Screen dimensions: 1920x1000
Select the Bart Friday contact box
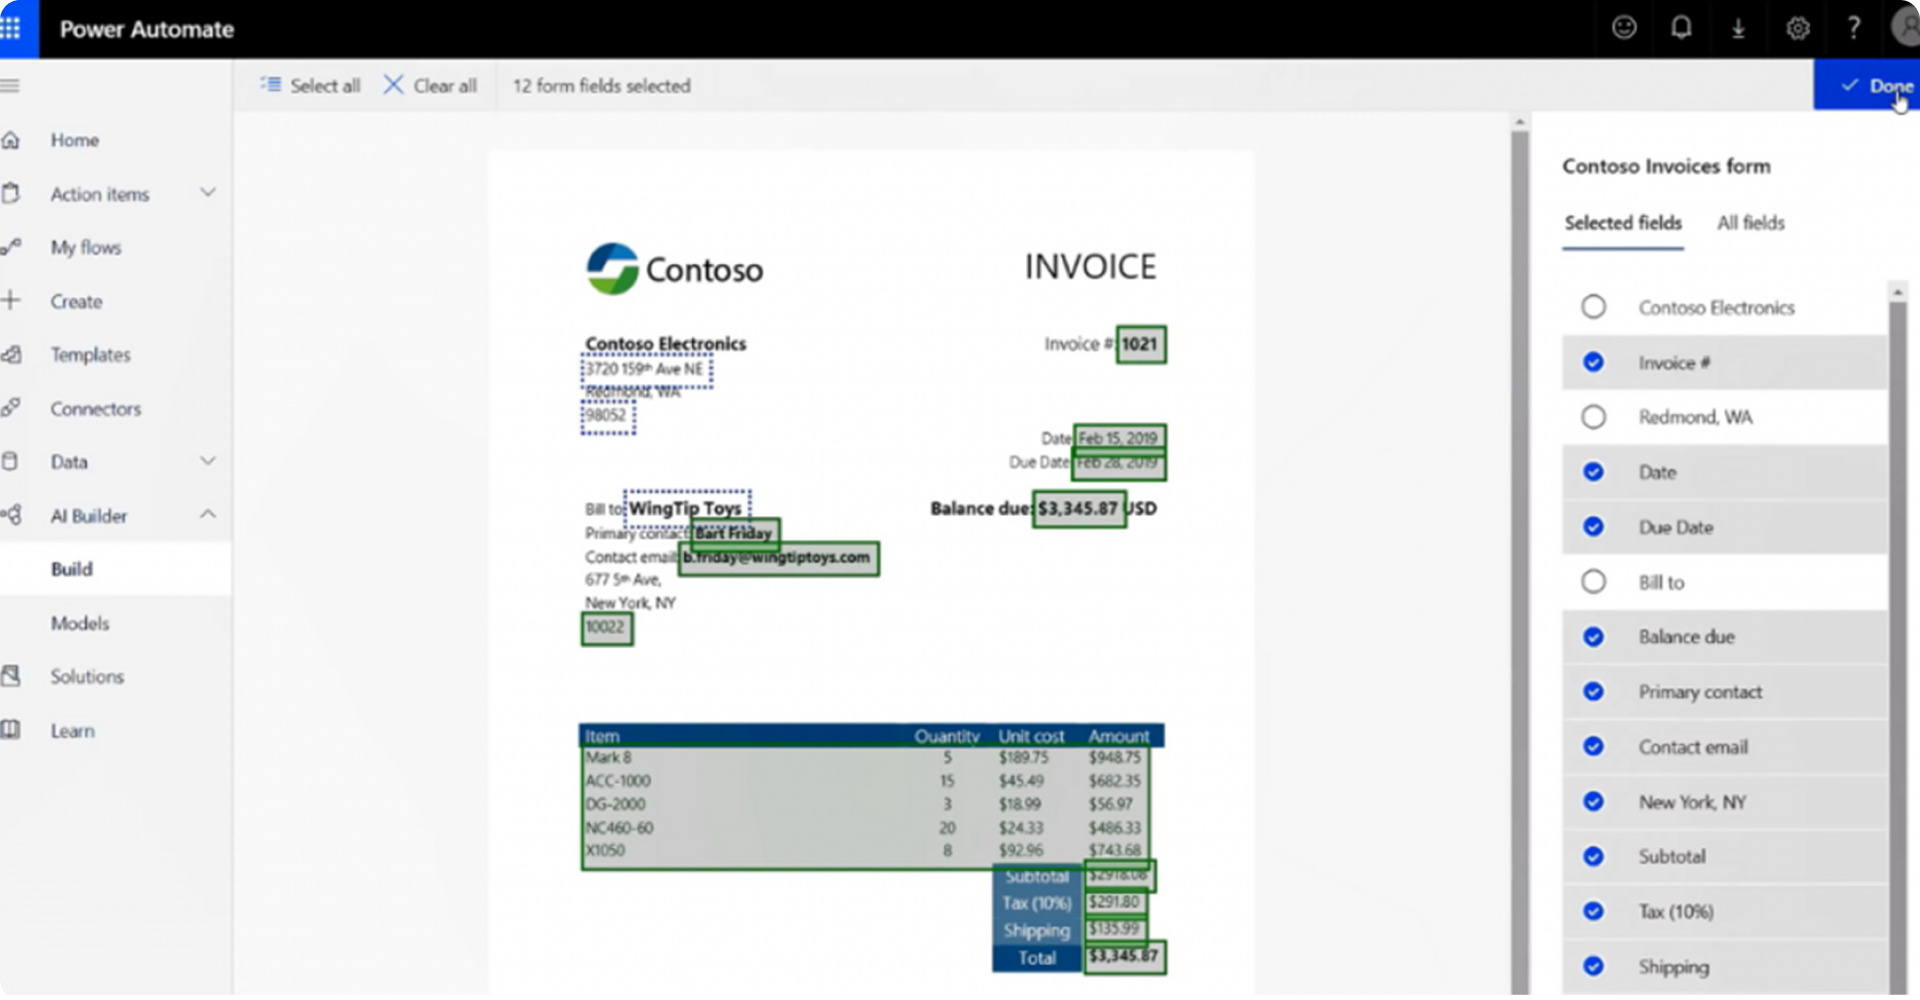point(734,533)
